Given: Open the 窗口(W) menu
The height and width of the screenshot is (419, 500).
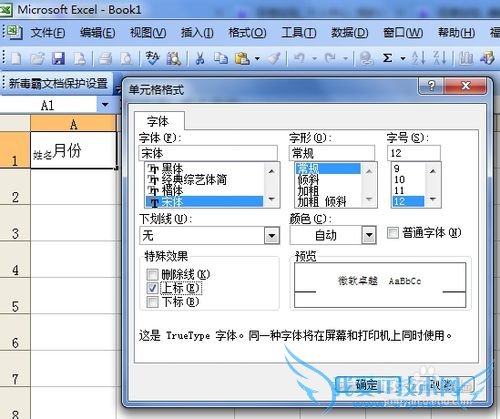Looking at the screenshot, I should click(x=403, y=32).
